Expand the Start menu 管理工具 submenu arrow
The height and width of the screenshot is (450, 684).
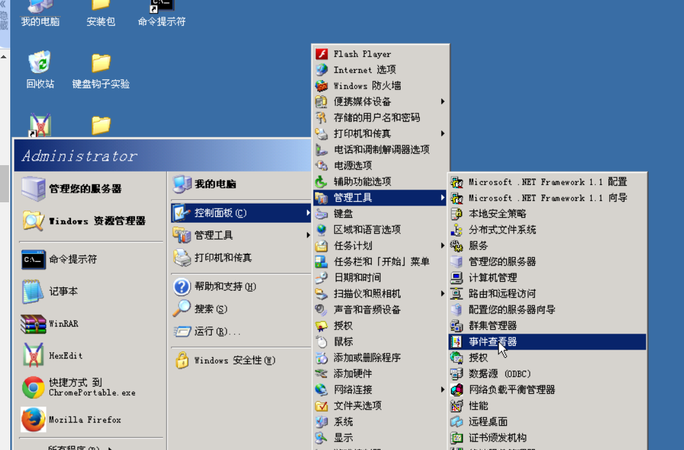[308, 235]
